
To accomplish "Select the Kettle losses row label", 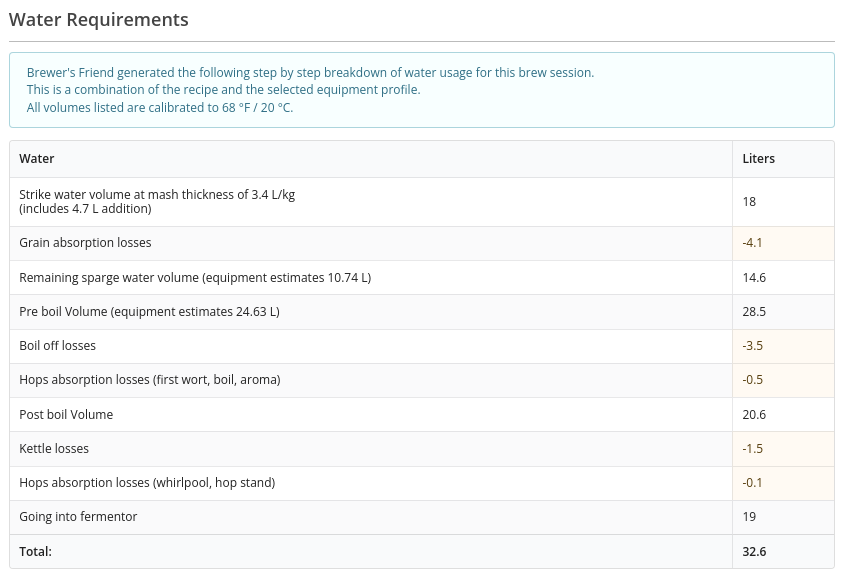I will [54, 448].
